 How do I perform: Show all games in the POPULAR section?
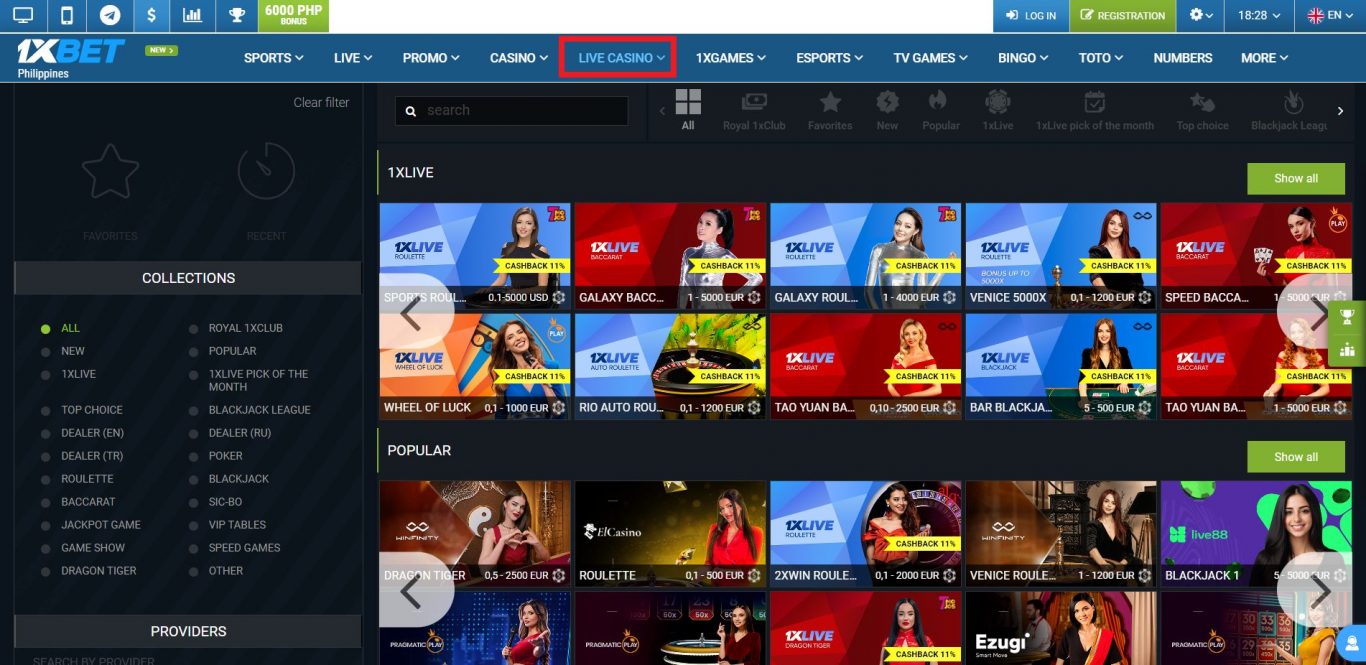click(1296, 457)
